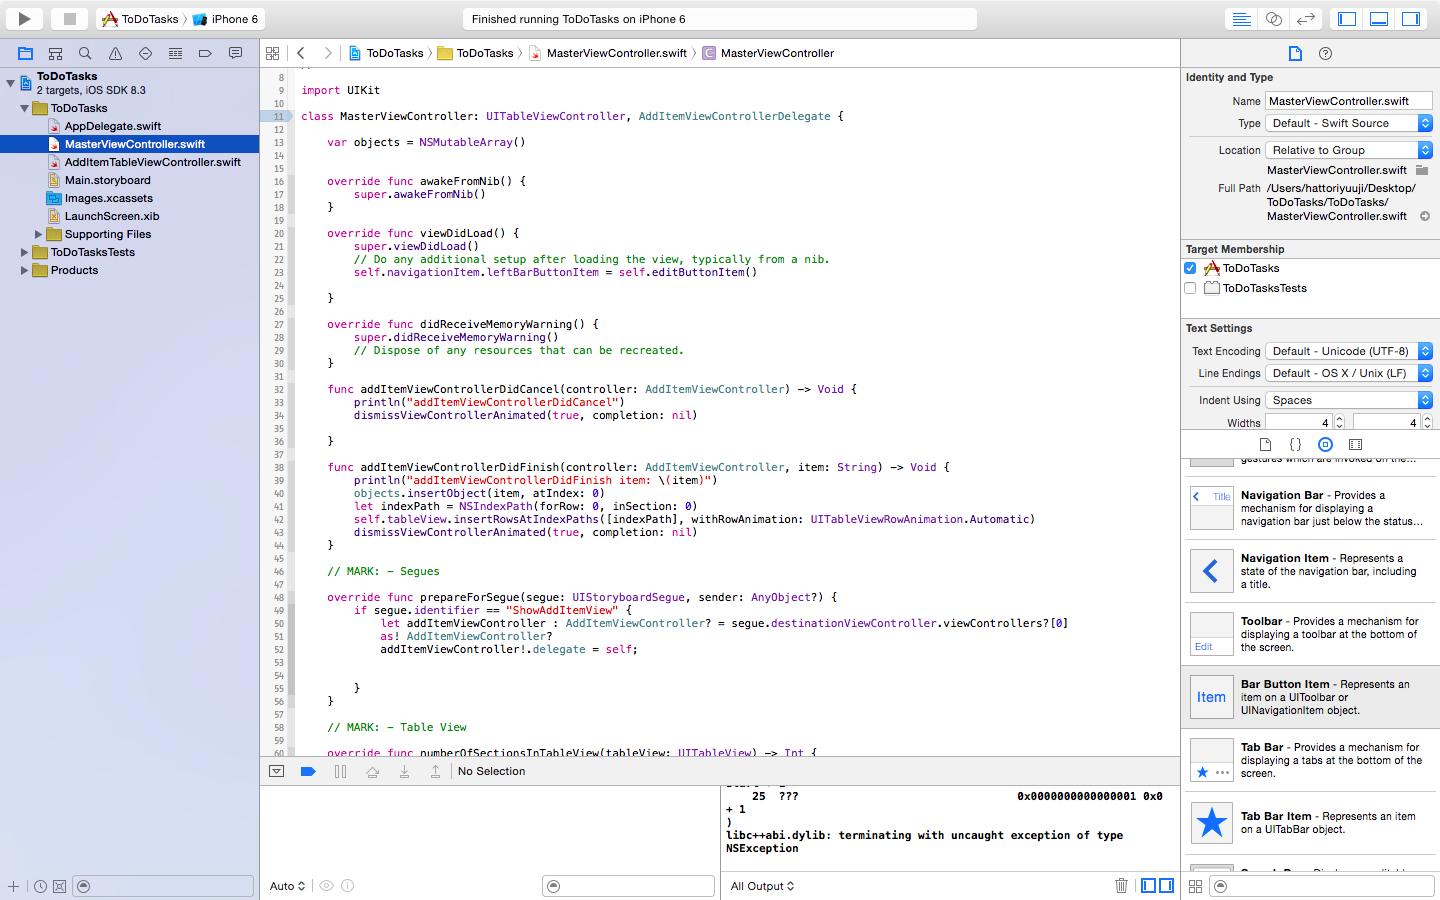Open the Line Endings dropdown
The width and height of the screenshot is (1440, 900).
coord(1349,373)
